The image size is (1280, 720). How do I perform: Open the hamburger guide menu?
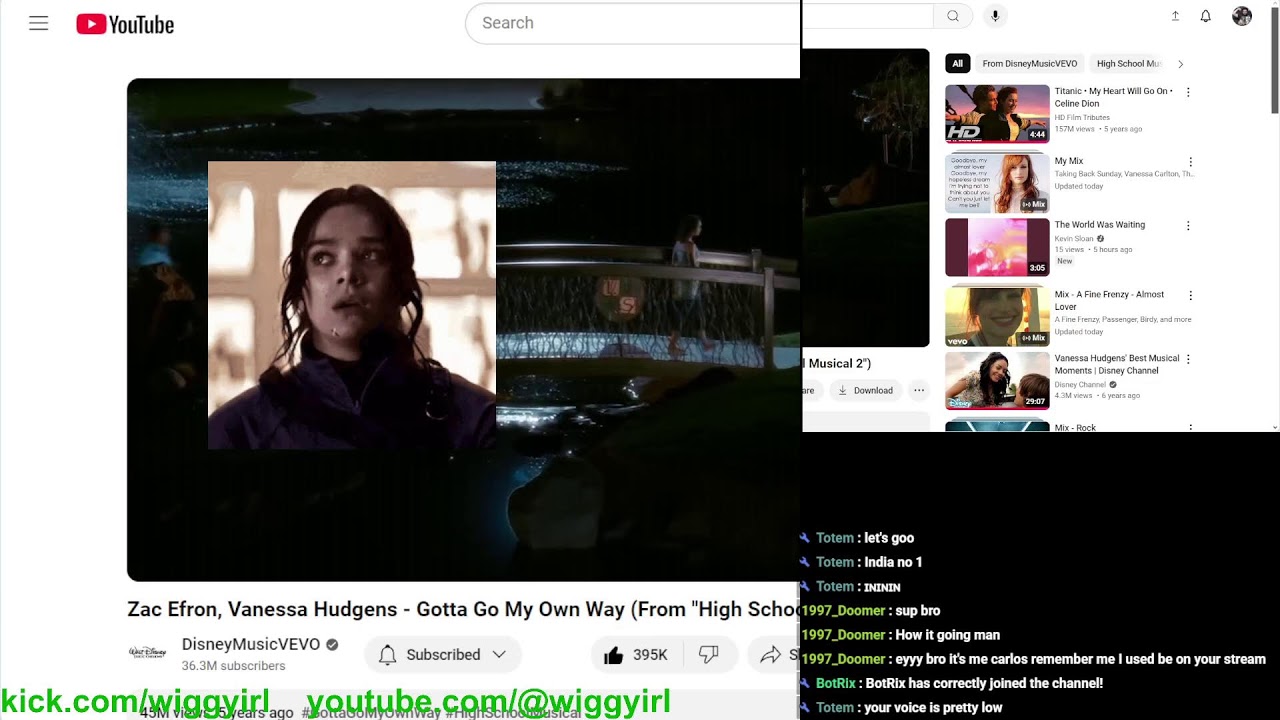(38, 24)
